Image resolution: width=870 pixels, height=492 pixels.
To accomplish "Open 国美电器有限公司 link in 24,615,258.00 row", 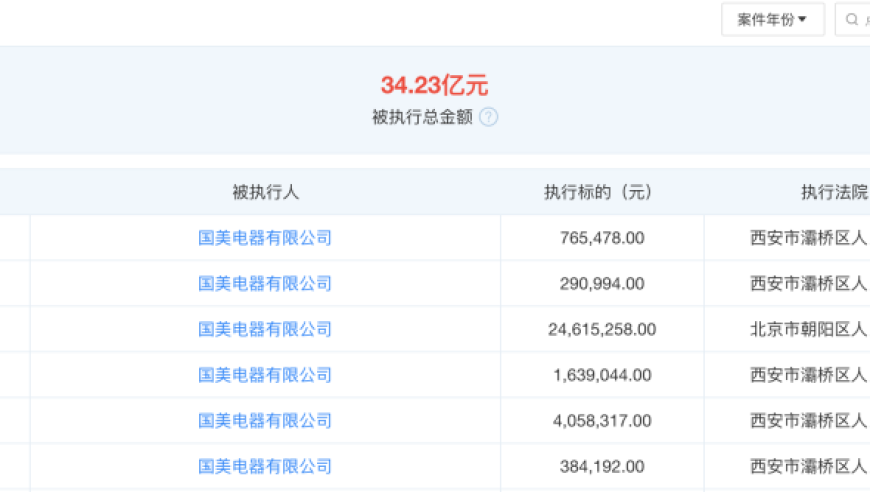I will (x=265, y=329).
